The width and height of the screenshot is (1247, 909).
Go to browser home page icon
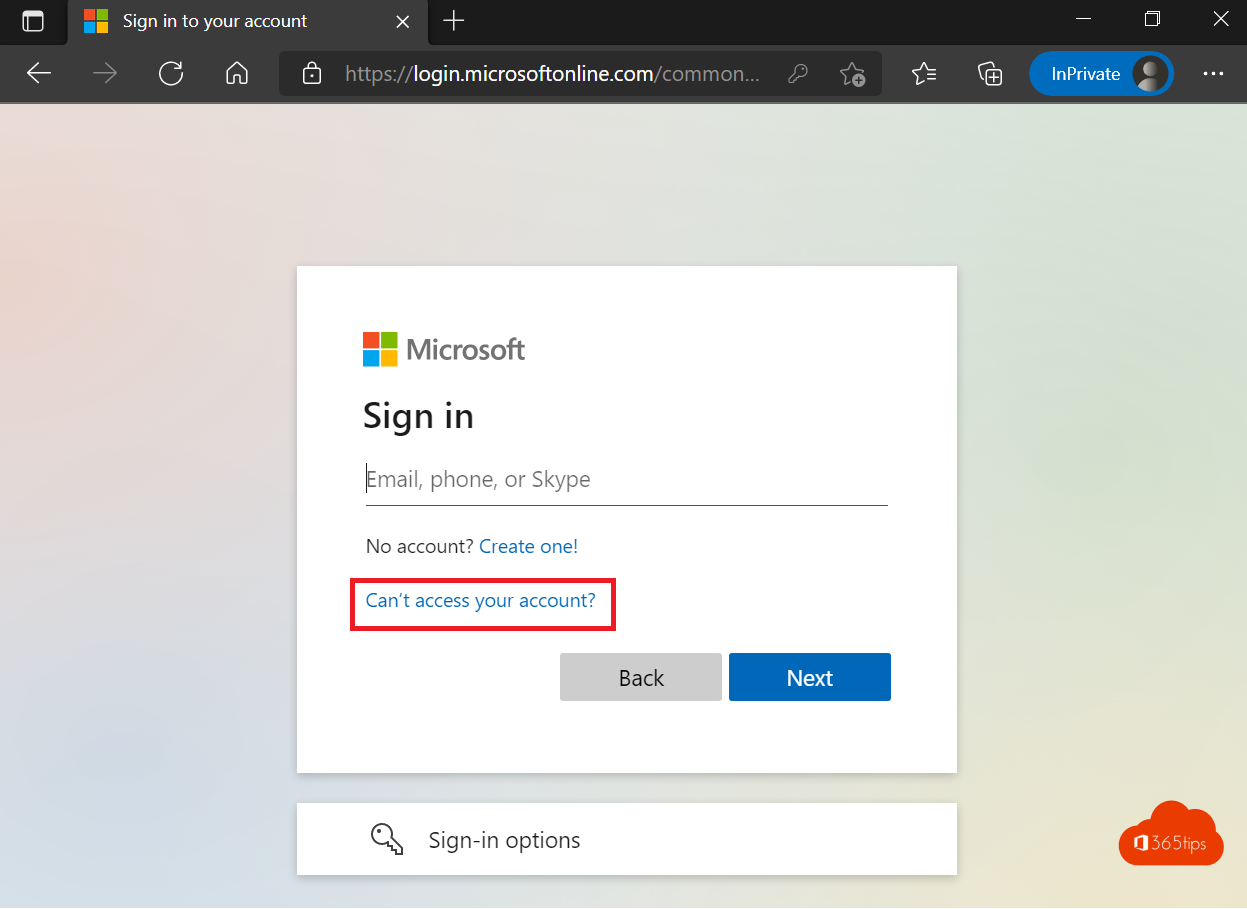(x=237, y=73)
